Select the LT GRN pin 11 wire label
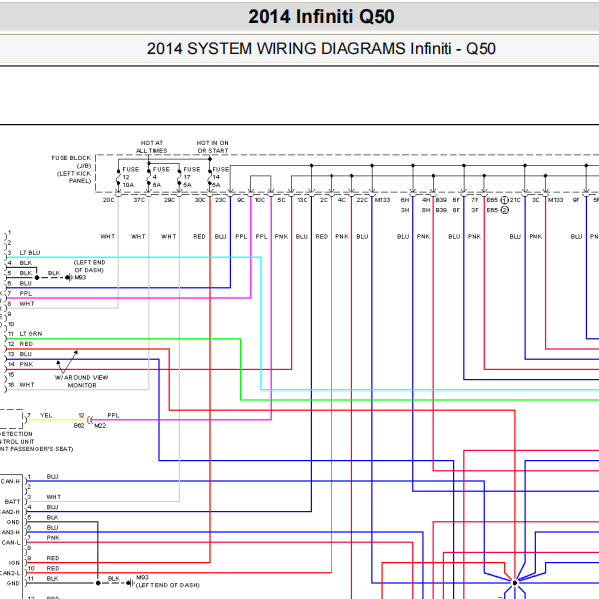This screenshot has width=599, height=599. (x=31, y=334)
